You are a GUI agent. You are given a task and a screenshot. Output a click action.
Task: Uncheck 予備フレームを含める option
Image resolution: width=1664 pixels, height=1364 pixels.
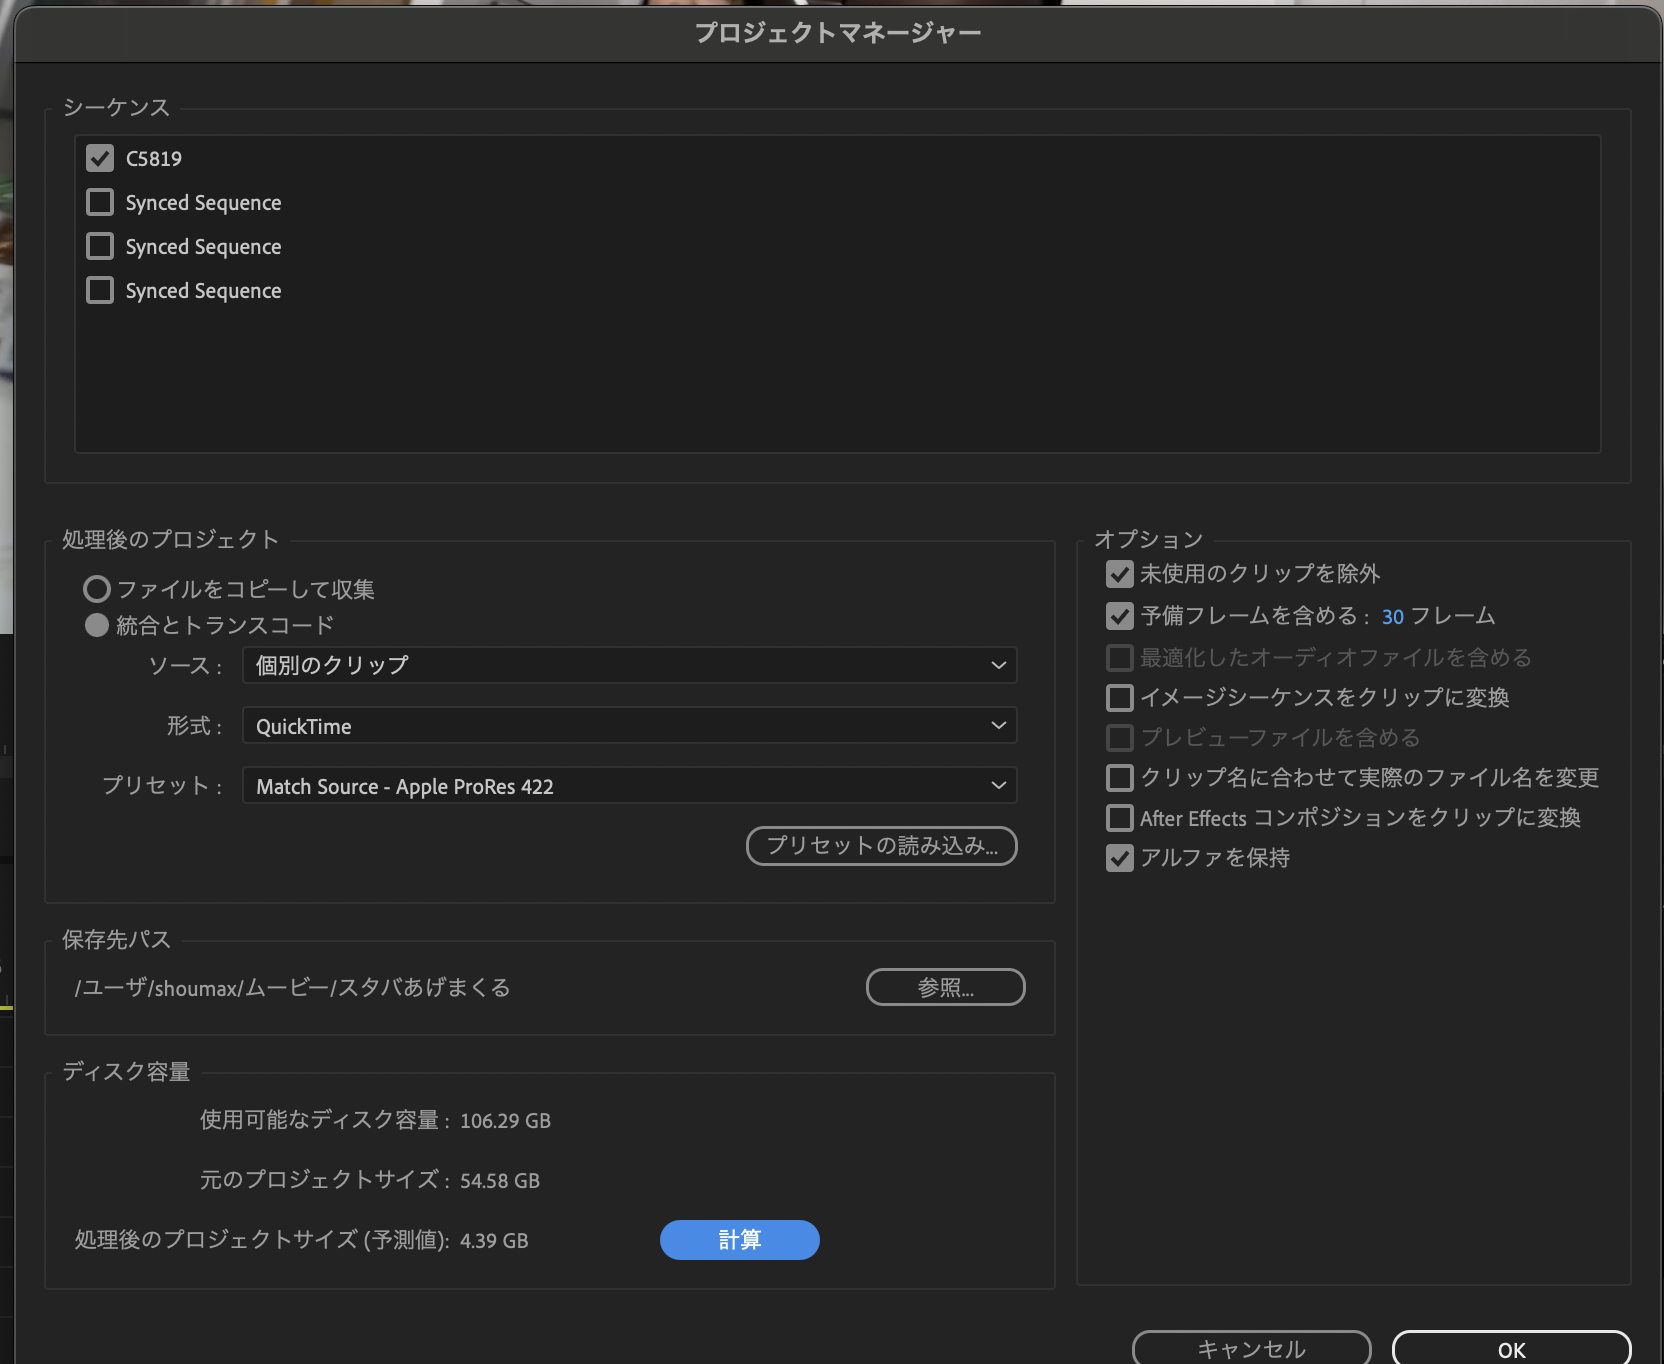[1119, 616]
